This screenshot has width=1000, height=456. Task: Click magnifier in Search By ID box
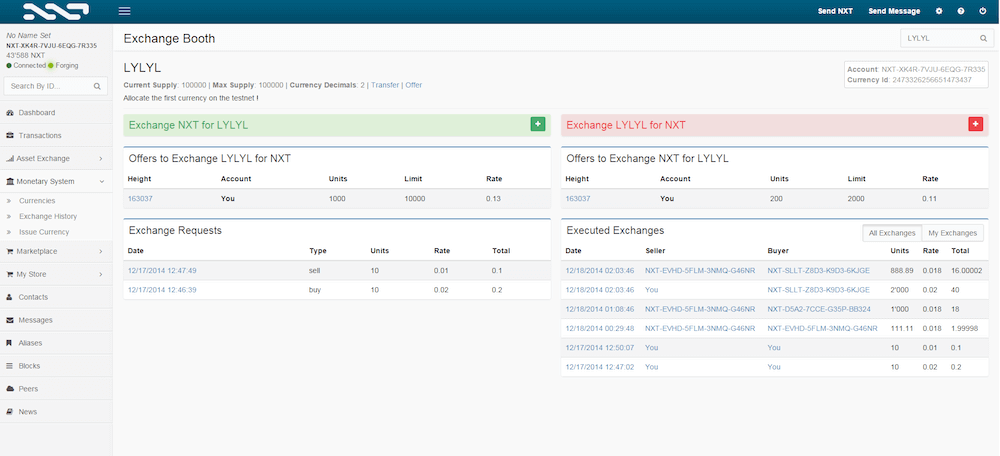point(97,86)
